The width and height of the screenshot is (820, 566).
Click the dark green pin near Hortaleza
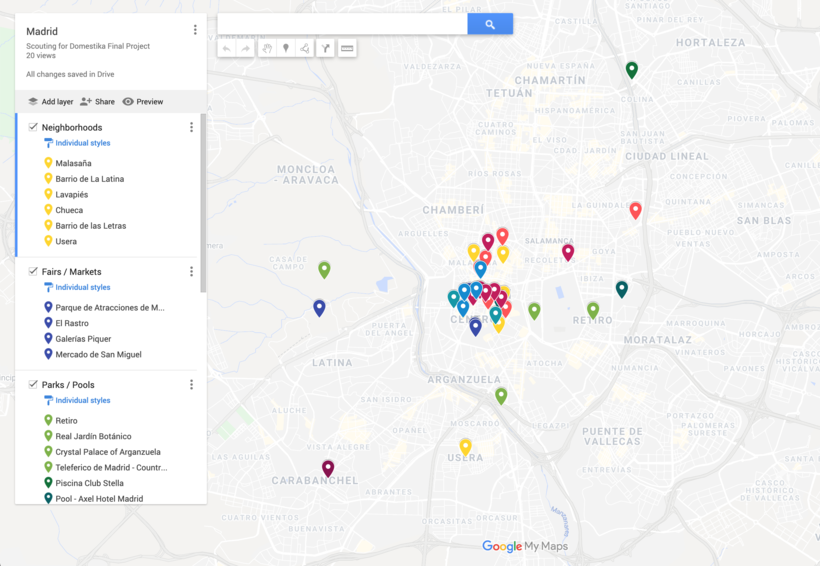click(x=632, y=70)
